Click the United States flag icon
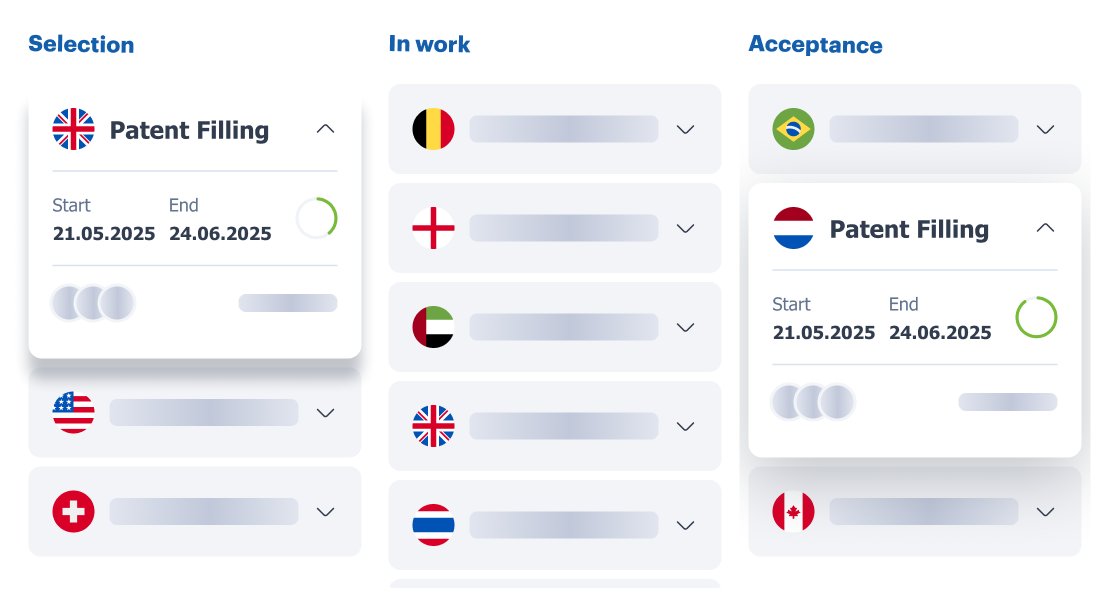 click(x=73, y=412)
